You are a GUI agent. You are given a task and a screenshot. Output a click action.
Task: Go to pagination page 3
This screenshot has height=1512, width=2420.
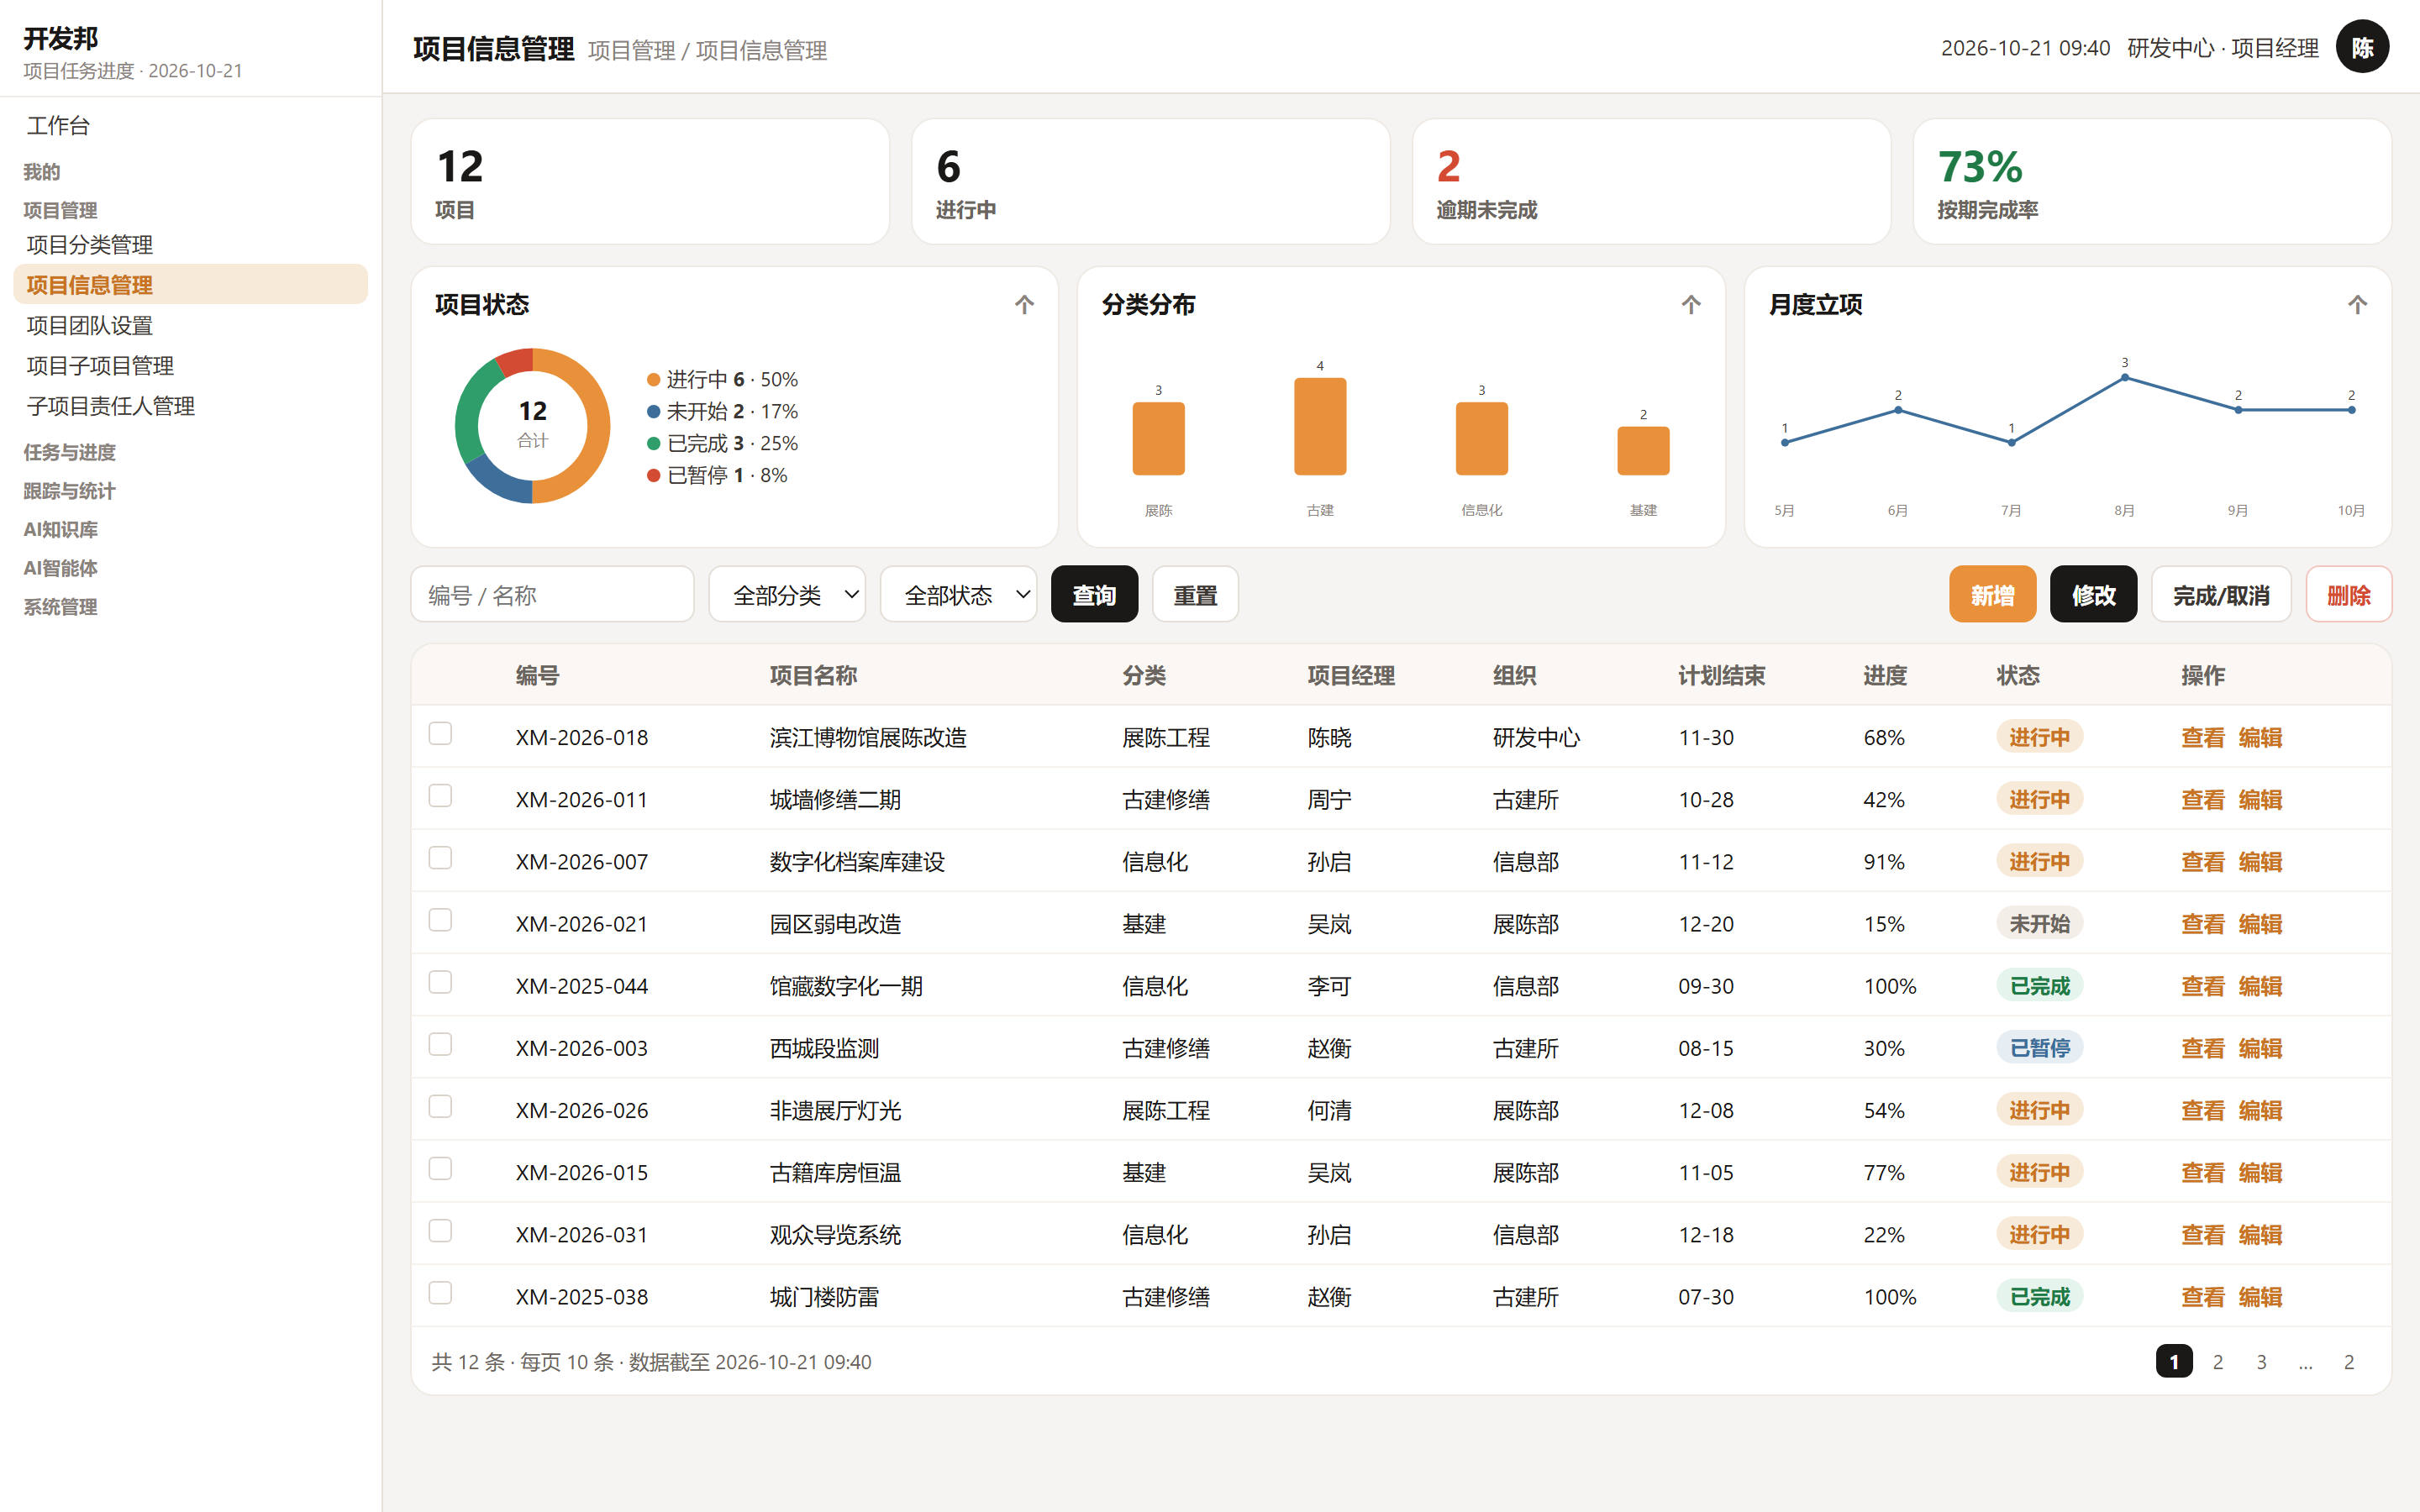[2261, 1362]
